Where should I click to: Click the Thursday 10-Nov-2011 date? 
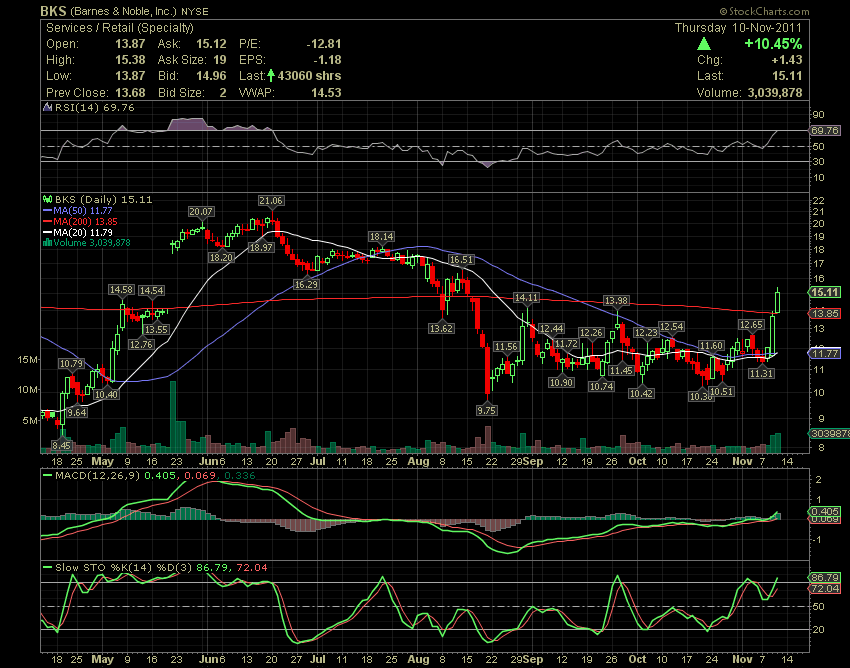738,28
